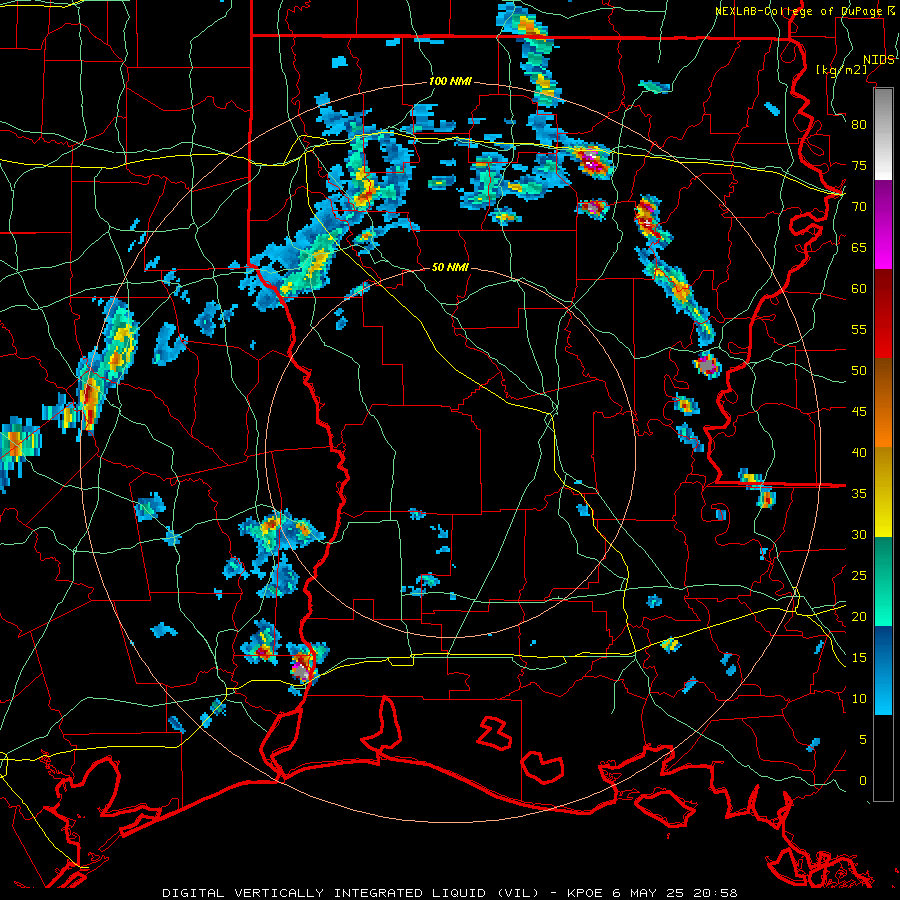Click the "10" scale value
900x900 pixels.
tap(859, 699)
